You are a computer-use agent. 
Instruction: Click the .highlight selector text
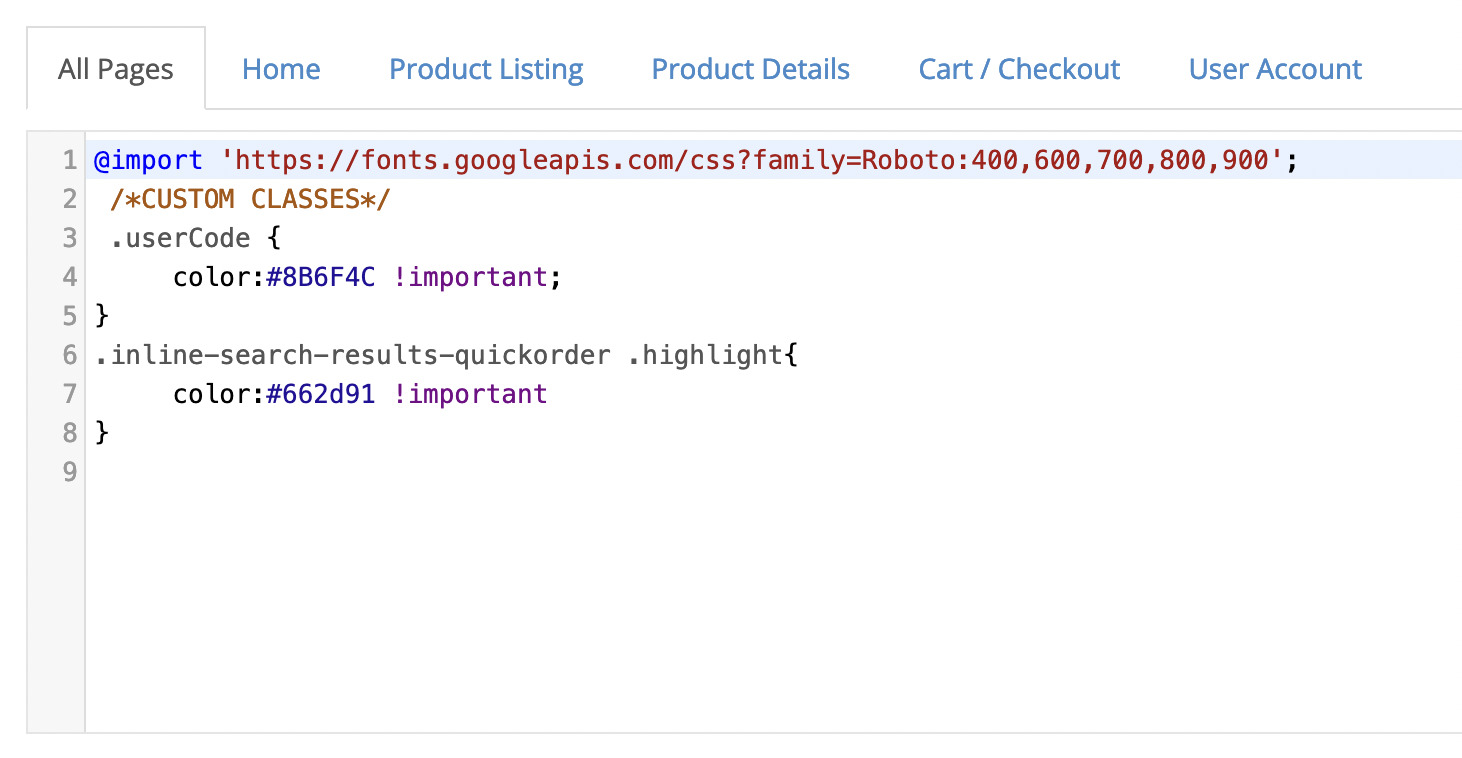click(705, 355)
